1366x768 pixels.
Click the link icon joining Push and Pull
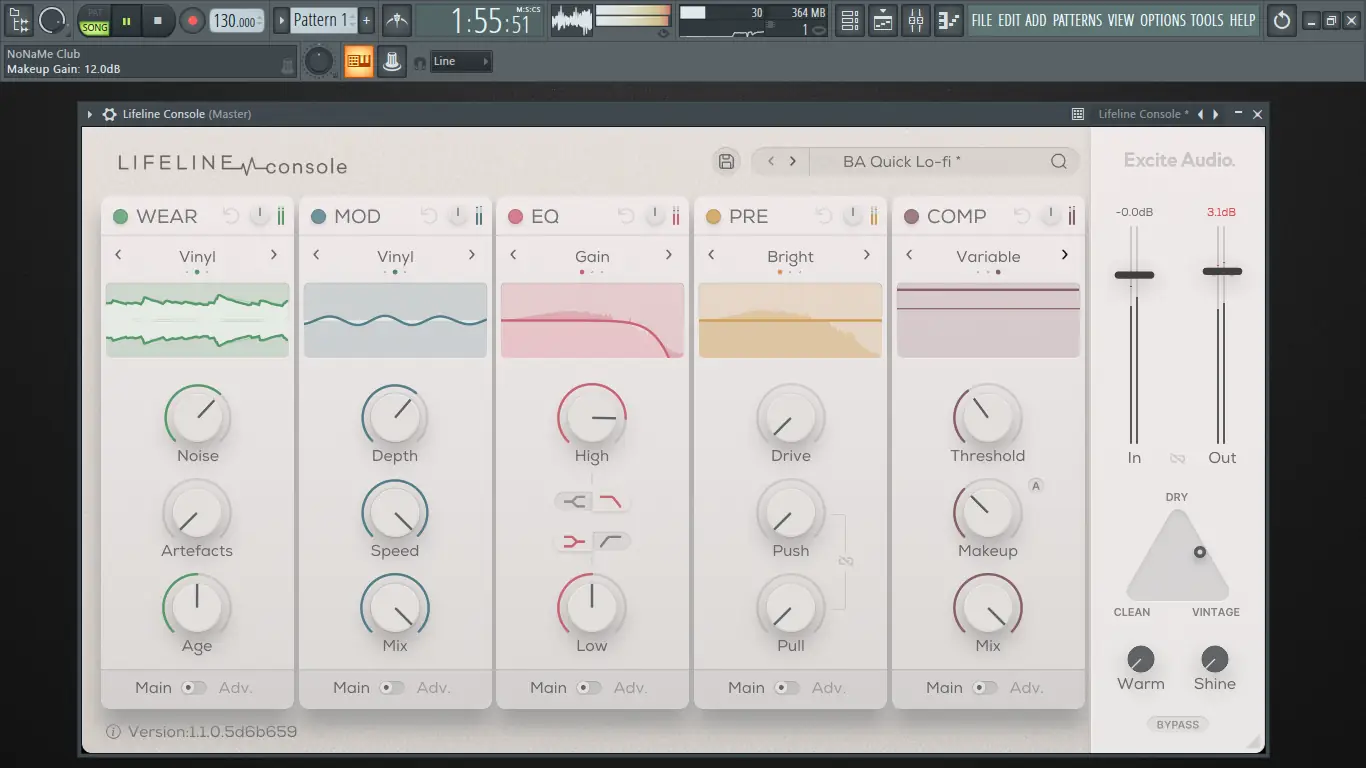pyautogui.click(x=845, y=561)
